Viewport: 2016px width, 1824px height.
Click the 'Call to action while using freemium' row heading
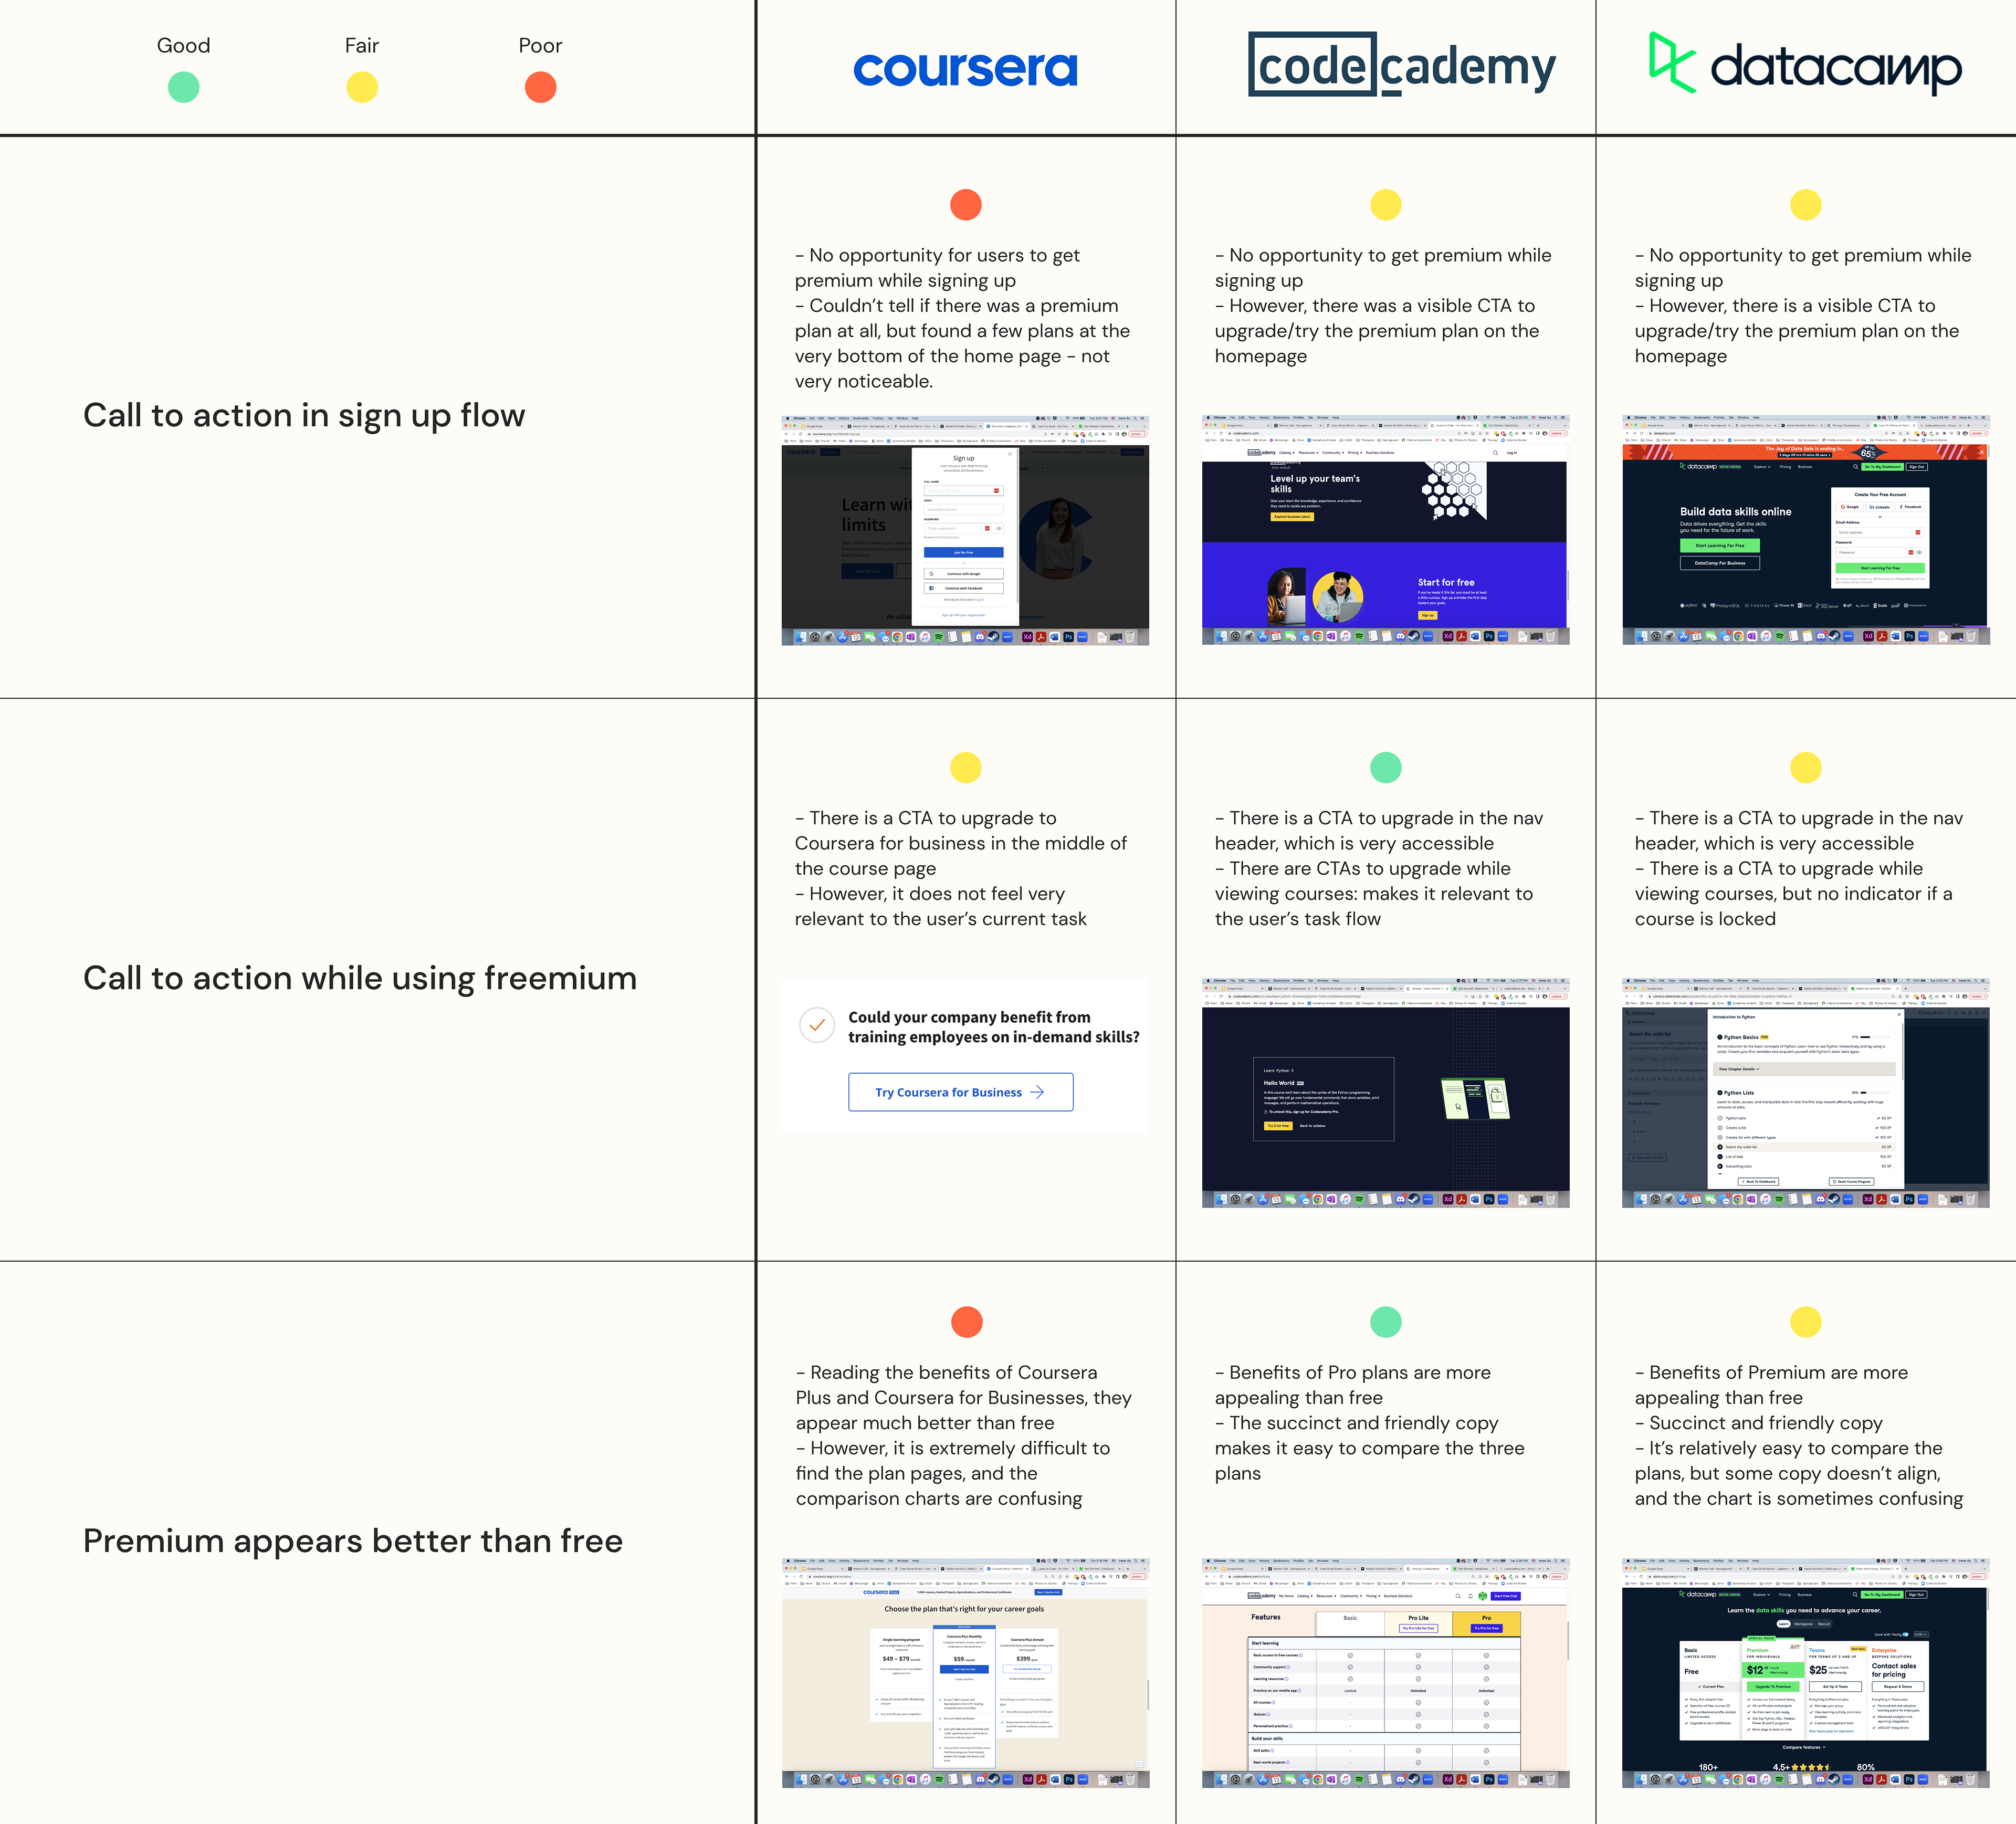360,978
